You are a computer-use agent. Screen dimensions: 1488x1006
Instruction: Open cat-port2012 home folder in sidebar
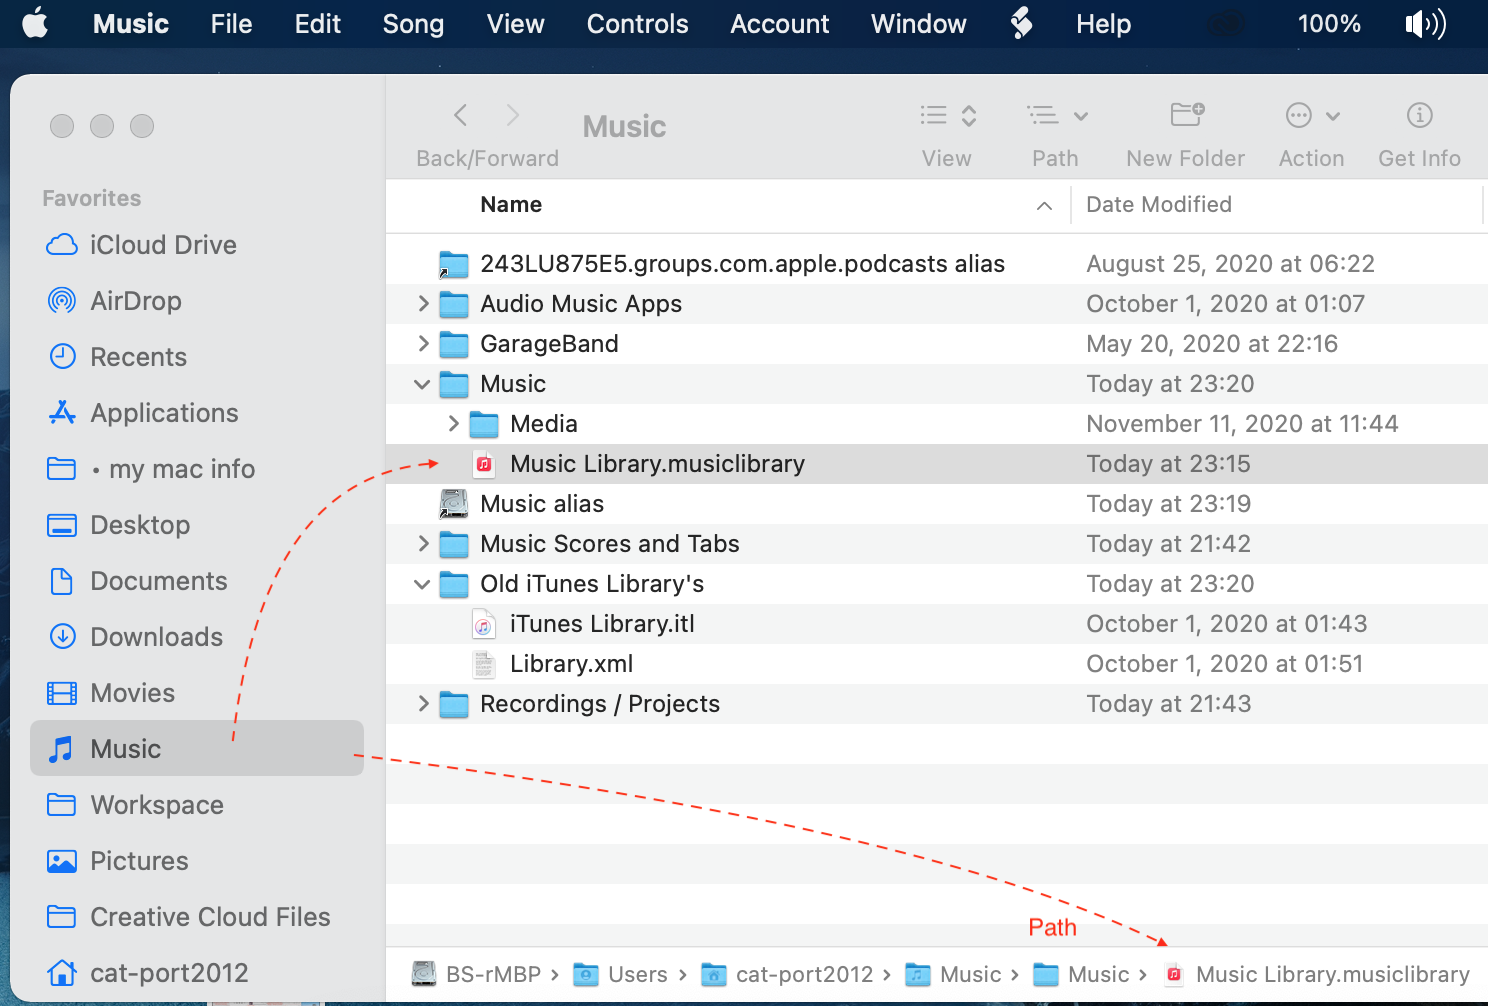(197, 973)
